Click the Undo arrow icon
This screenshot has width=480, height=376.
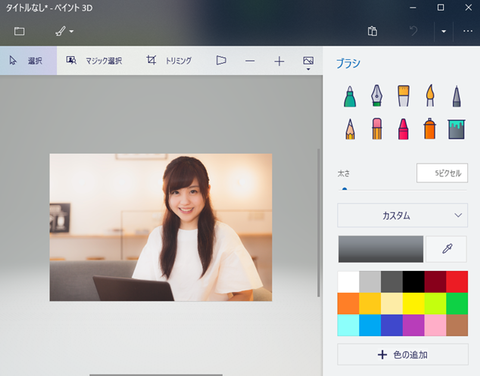pos(413,31)
